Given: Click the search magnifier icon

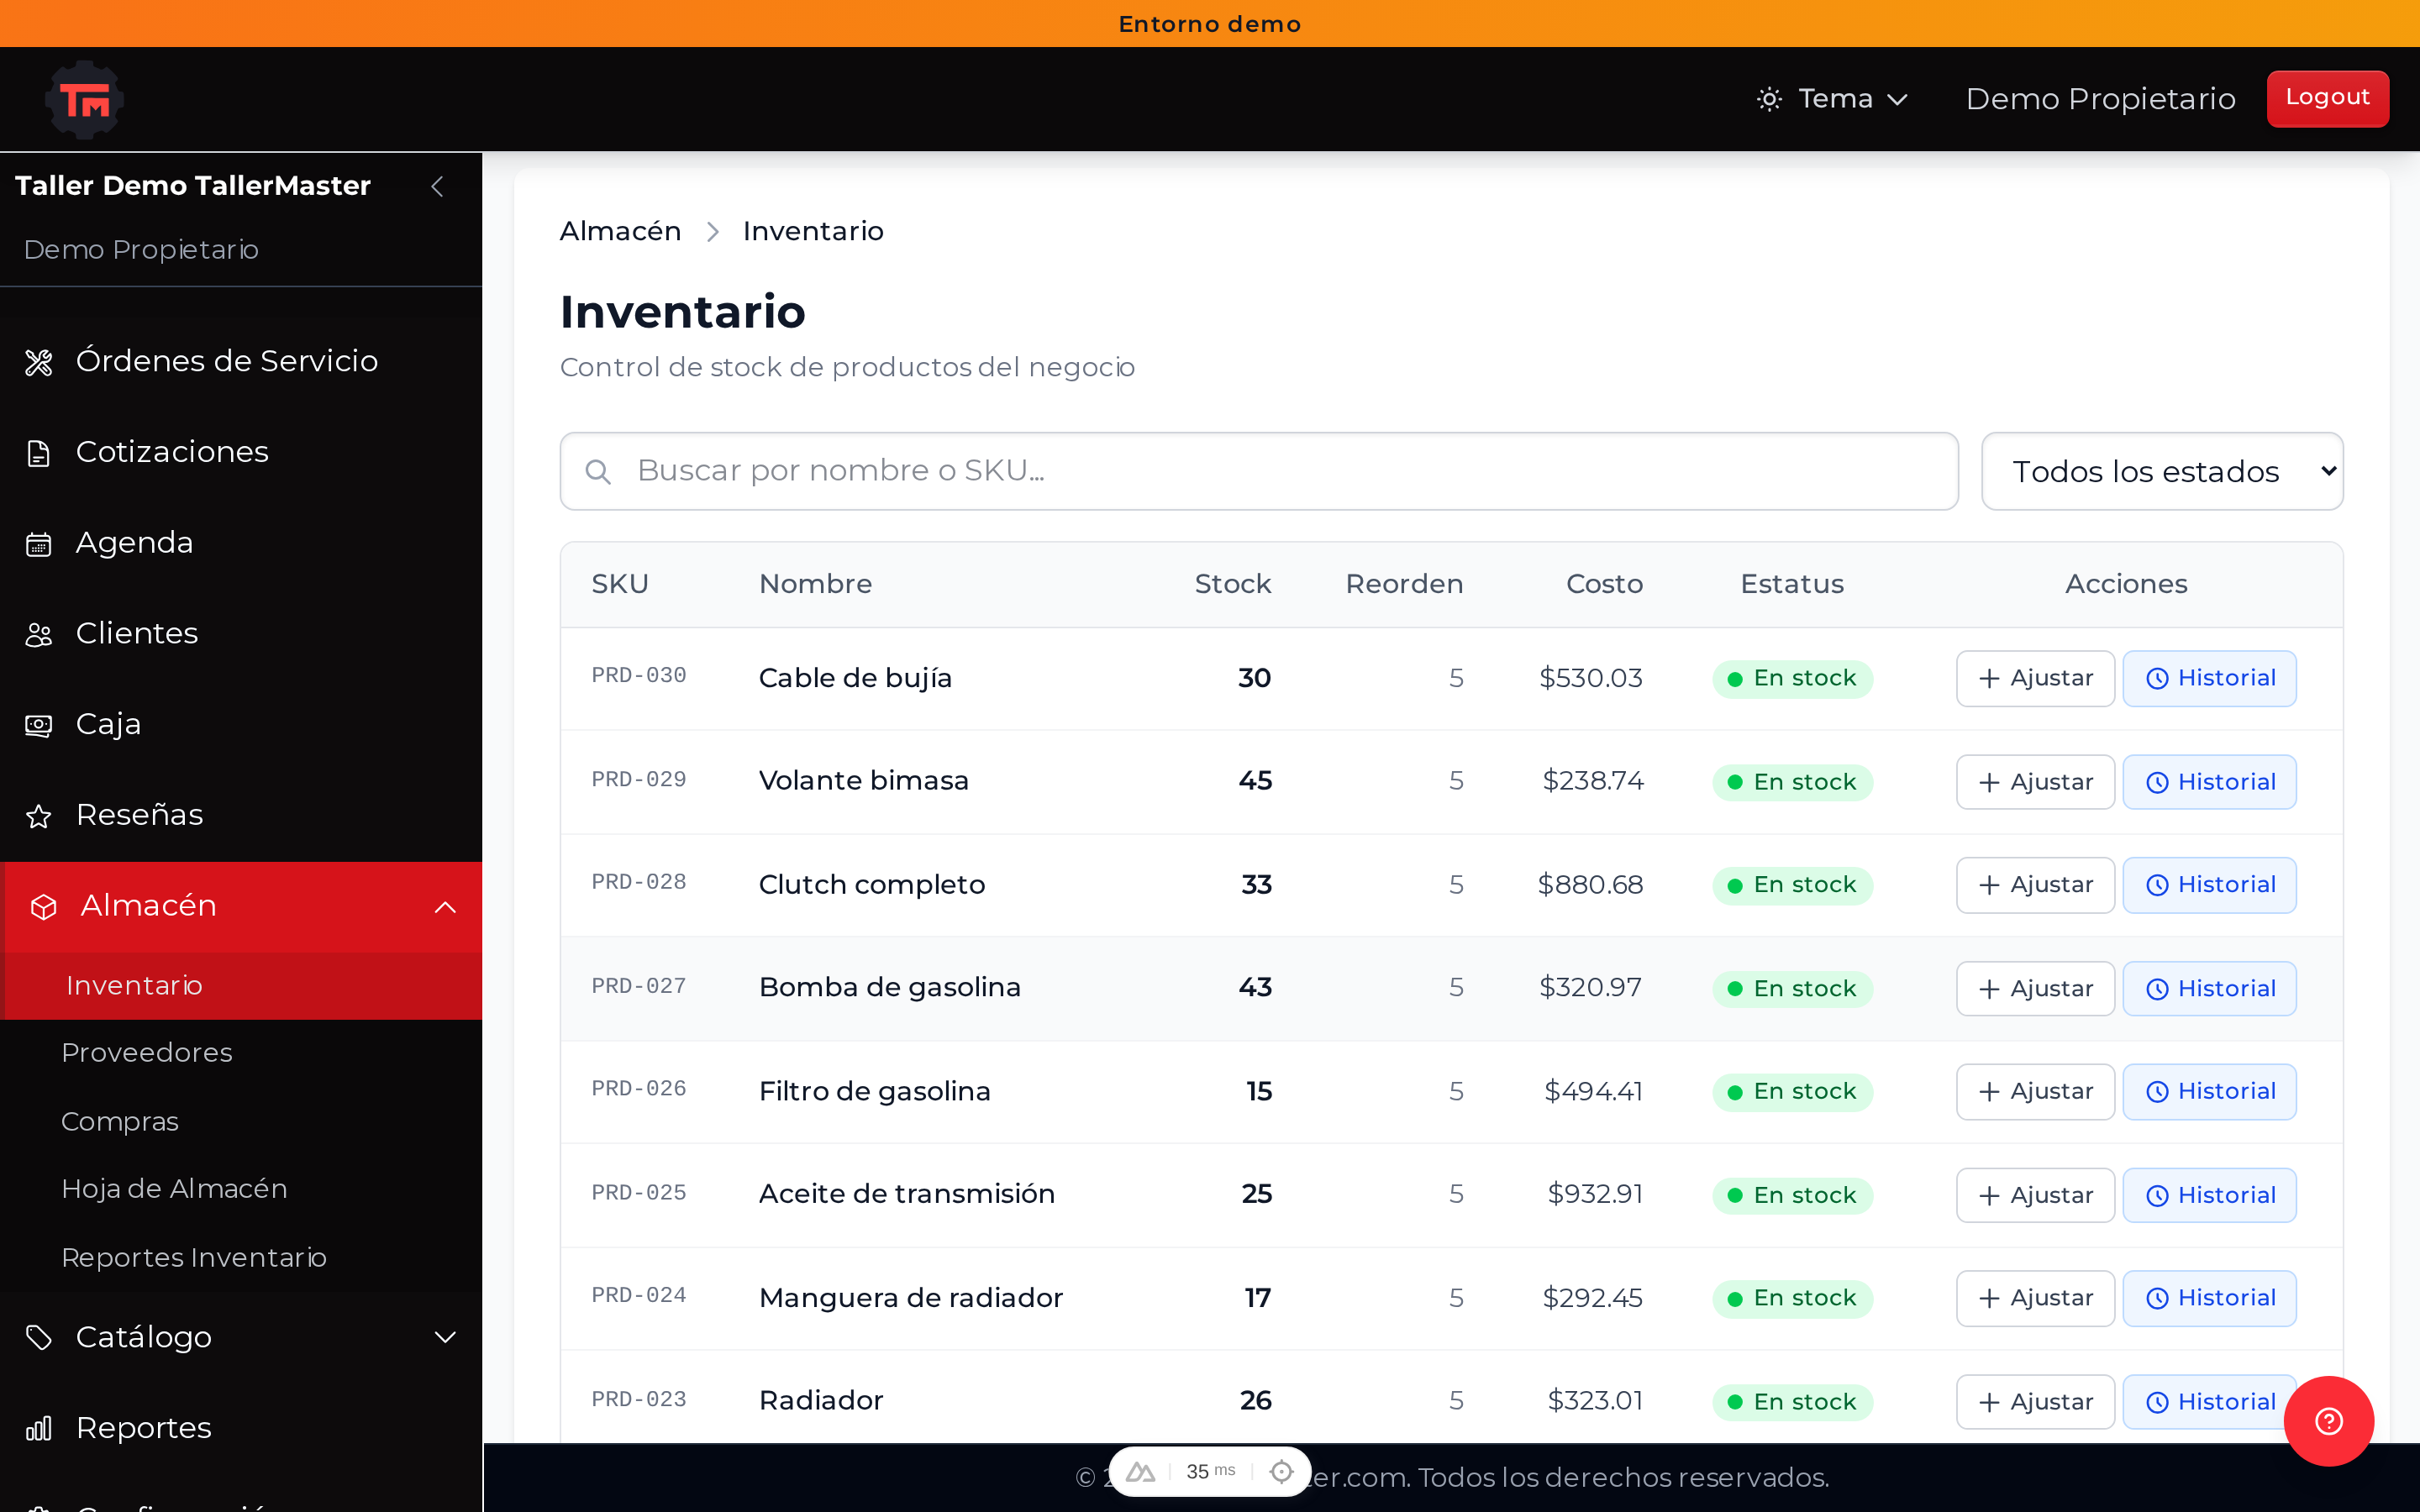Looking at the screenshot, I should [598, 472].
